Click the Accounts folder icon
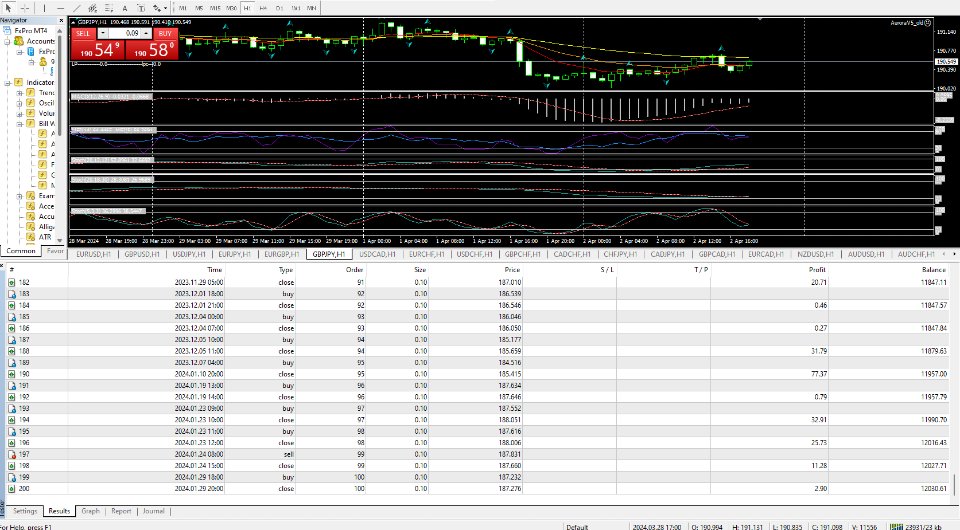 coord(19,41)
